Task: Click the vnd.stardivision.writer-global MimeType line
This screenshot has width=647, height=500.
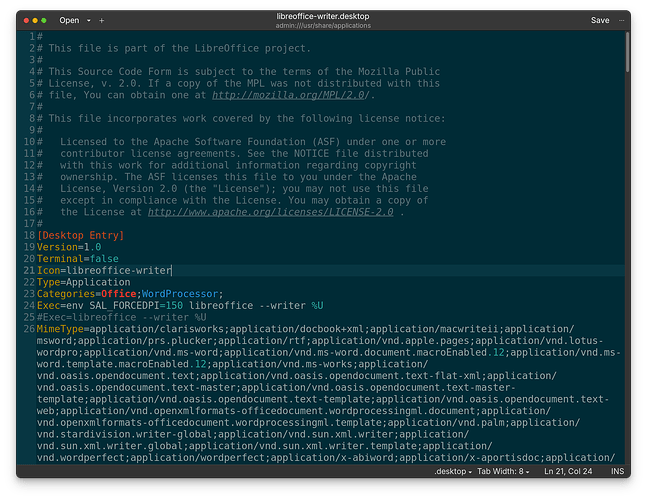Action: click(x=253, y=434)
